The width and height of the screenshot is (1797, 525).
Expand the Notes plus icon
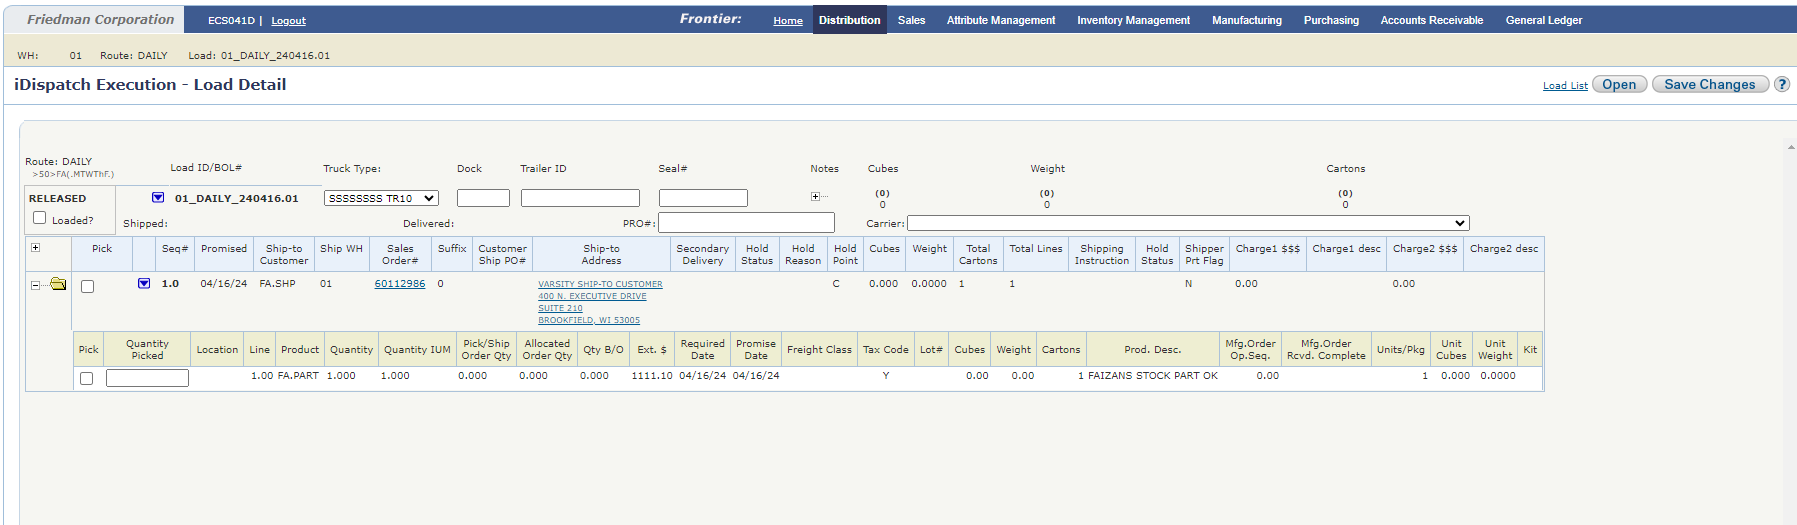(815, 197)
